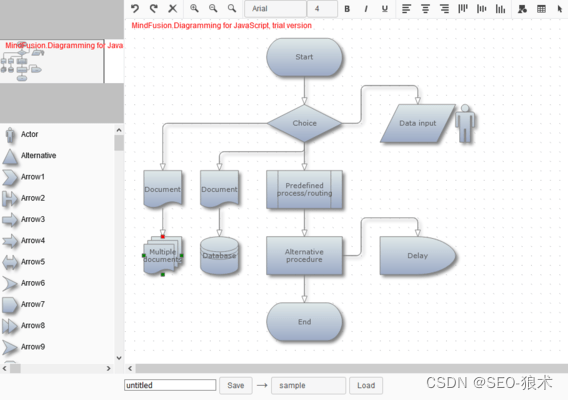Select the Delay node
568x400 pixels.
click(418, 256)
